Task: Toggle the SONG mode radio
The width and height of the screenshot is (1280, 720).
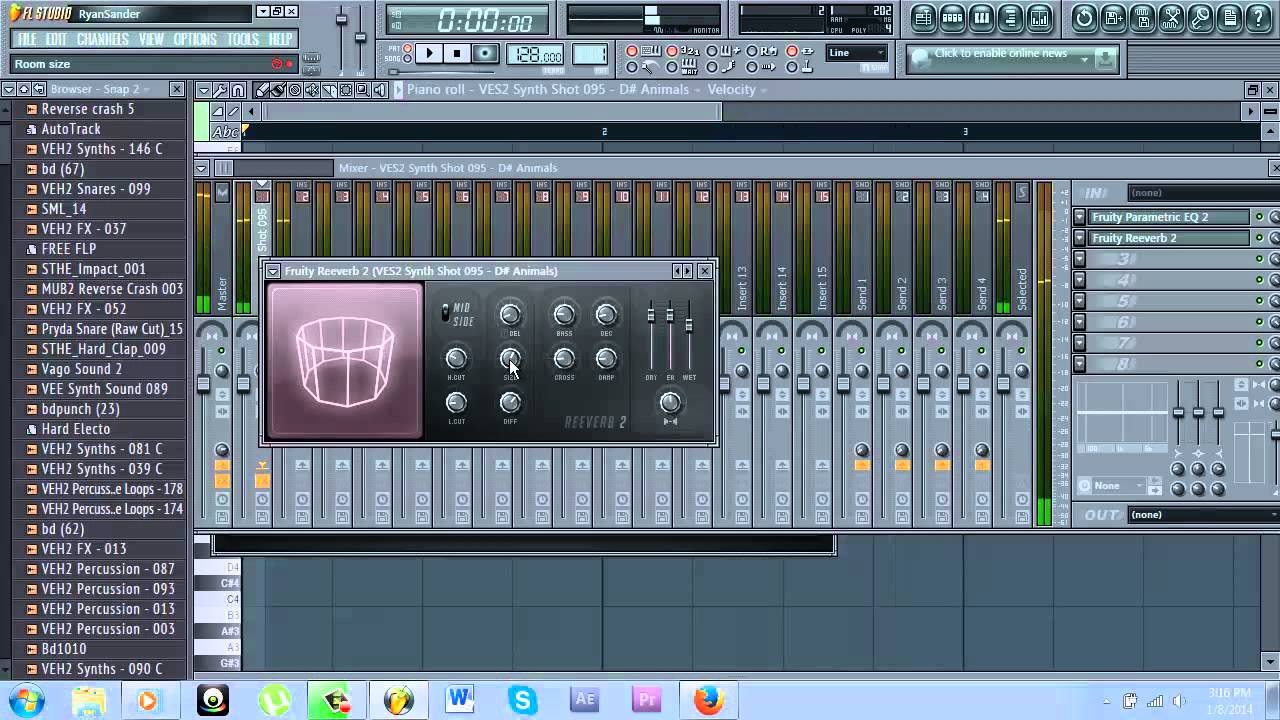Action: (x=406, y=58)
